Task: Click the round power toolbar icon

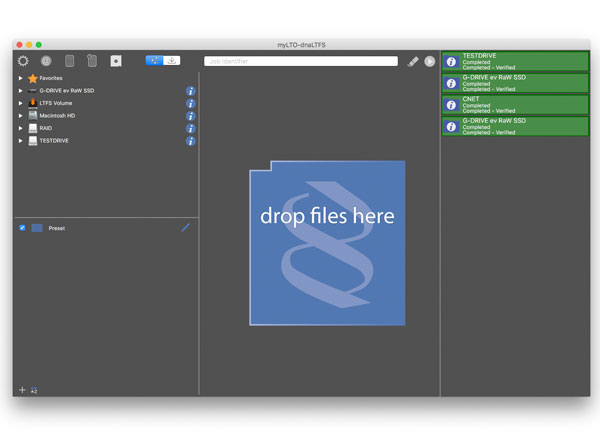Action: coord(46,61)
